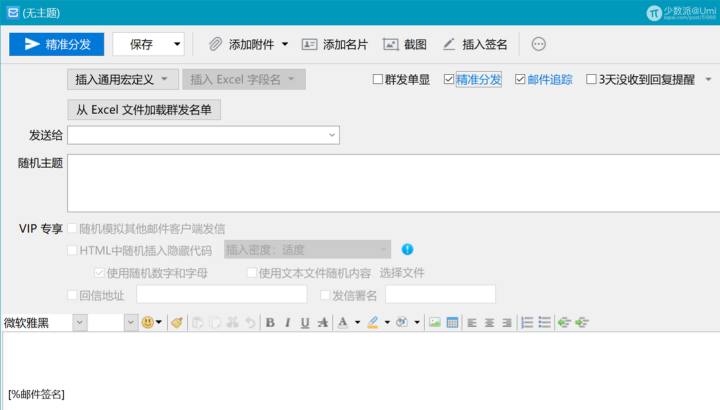Expand the arrow after 3天没收到回复提醒
The height and width of the screenshot is (410, 720).
709,79
